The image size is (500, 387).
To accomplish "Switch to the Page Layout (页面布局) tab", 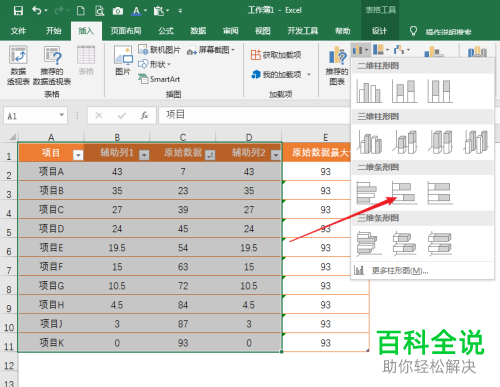I will click(126, 31).
